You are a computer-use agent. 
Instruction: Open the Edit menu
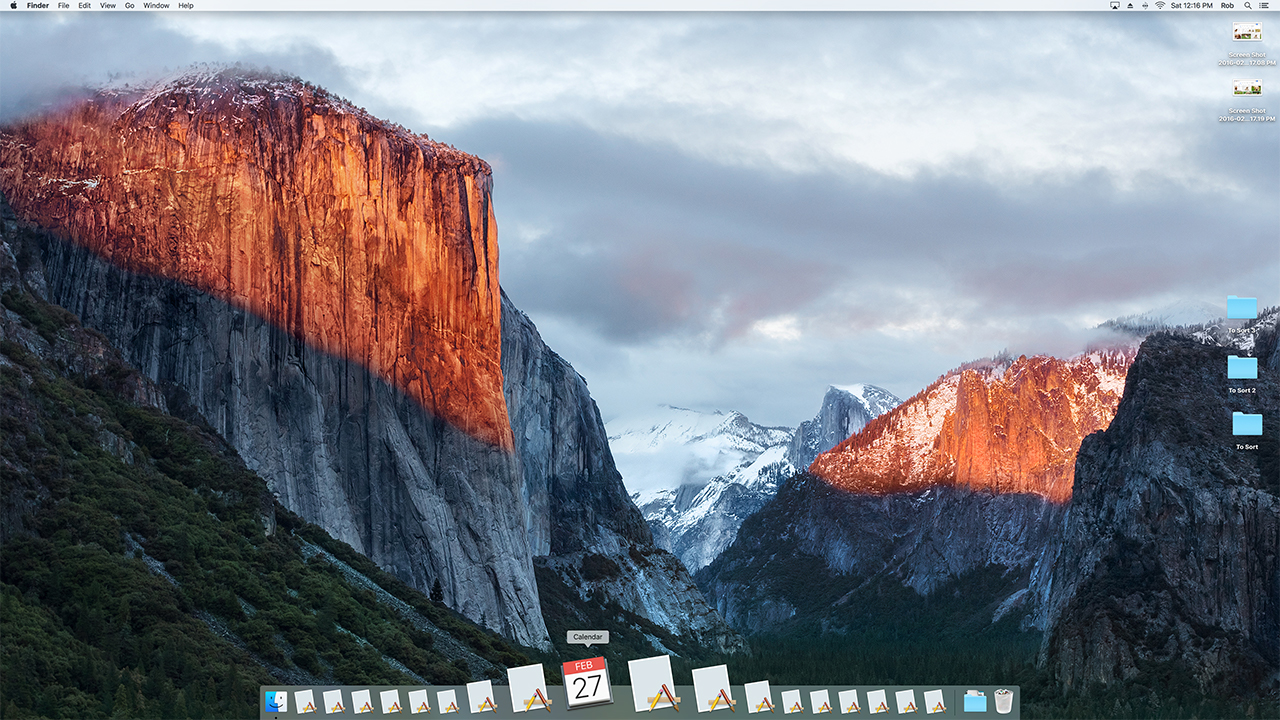(85, 6)
